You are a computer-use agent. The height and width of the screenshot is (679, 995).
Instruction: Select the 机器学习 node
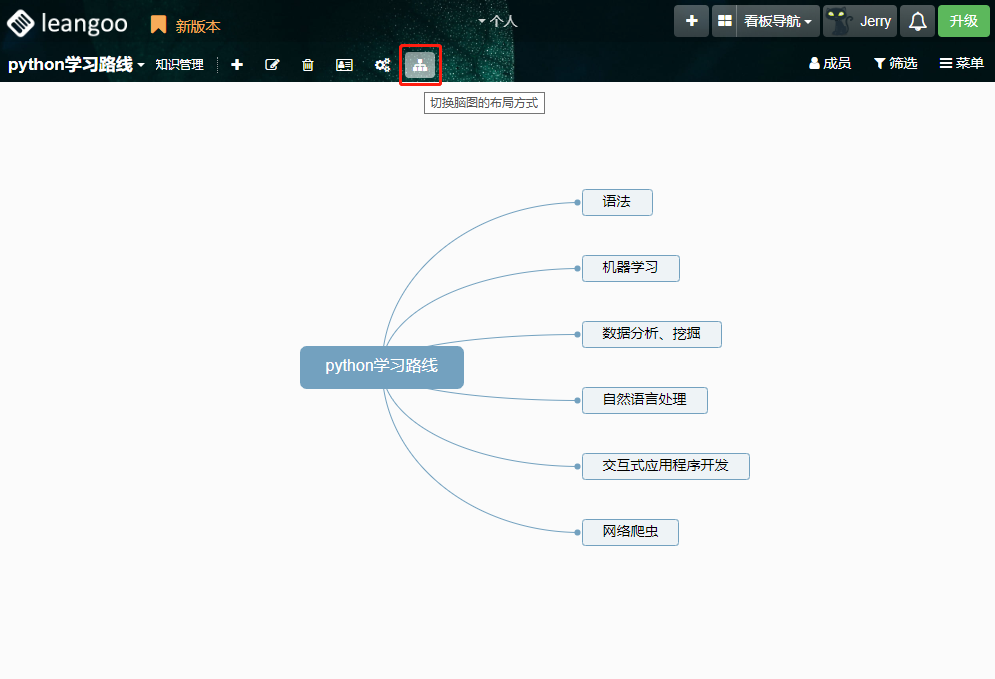click(630, 268)
